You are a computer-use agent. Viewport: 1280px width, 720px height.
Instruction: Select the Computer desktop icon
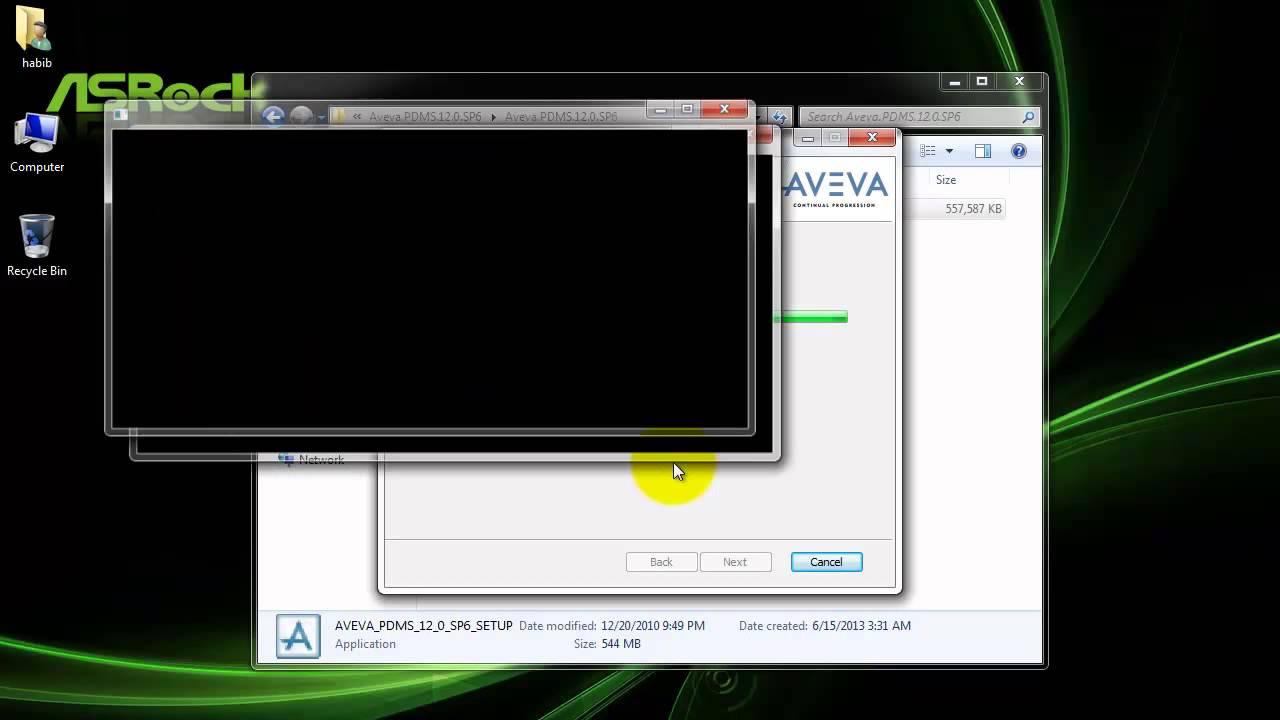pyautogui.click(x=37, y=143)
